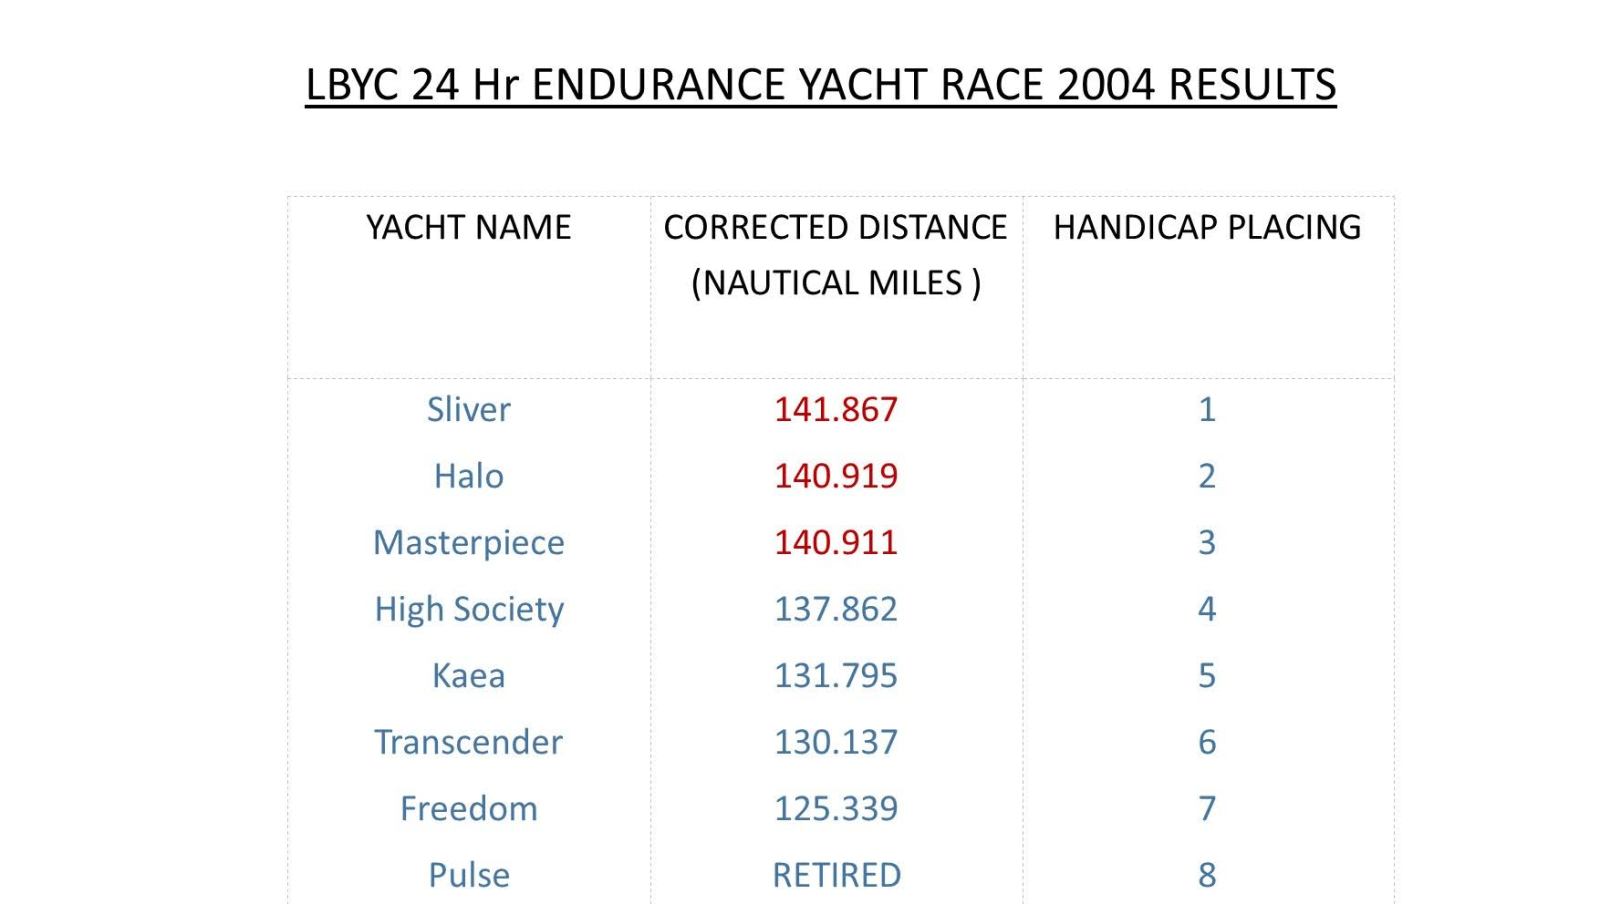Select the Halo yacht name cell
The image size is (1600, 904).
[x=468, y=476]
